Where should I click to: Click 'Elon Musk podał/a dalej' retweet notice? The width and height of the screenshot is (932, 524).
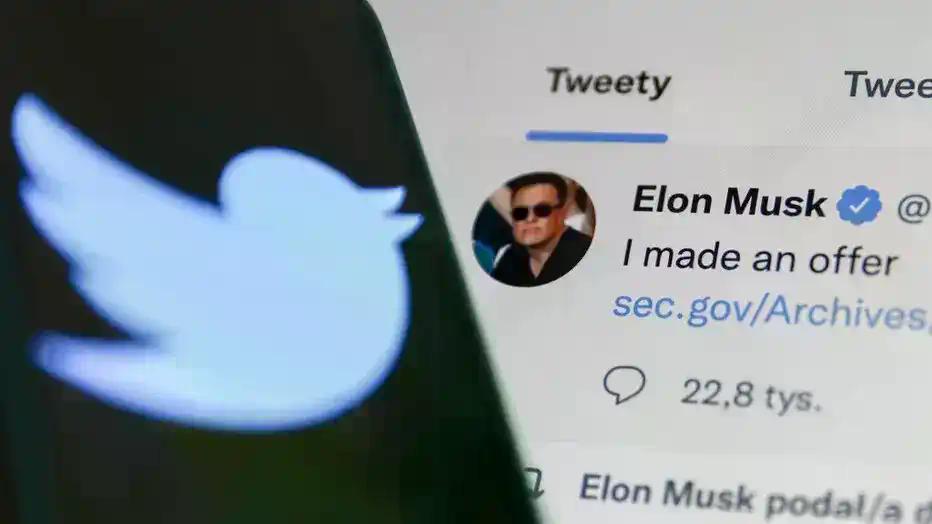(x=755, y=498)
